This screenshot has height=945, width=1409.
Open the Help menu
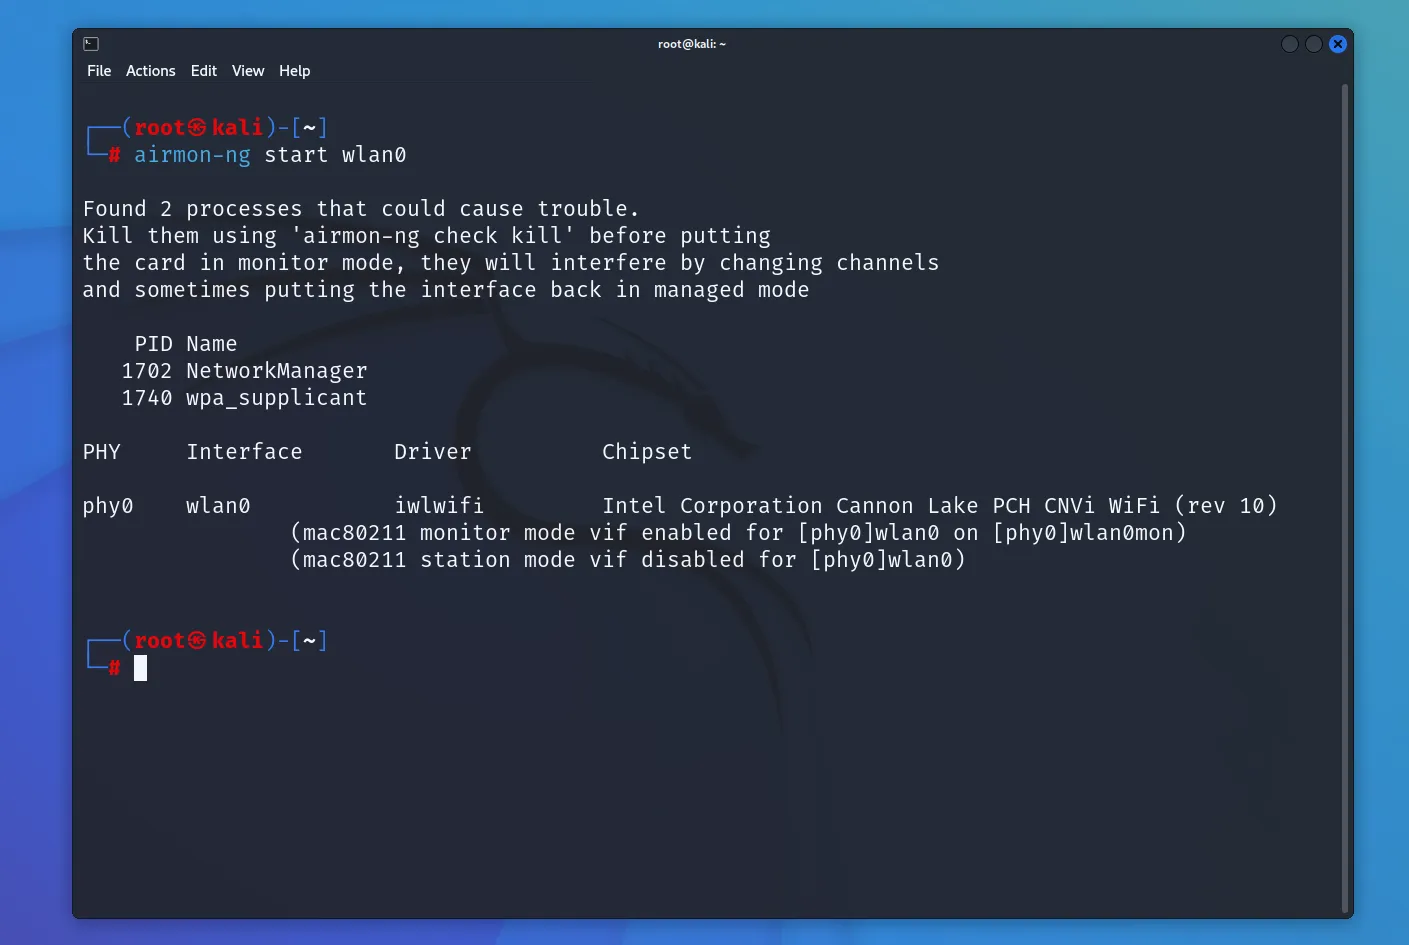pos(294,71)
